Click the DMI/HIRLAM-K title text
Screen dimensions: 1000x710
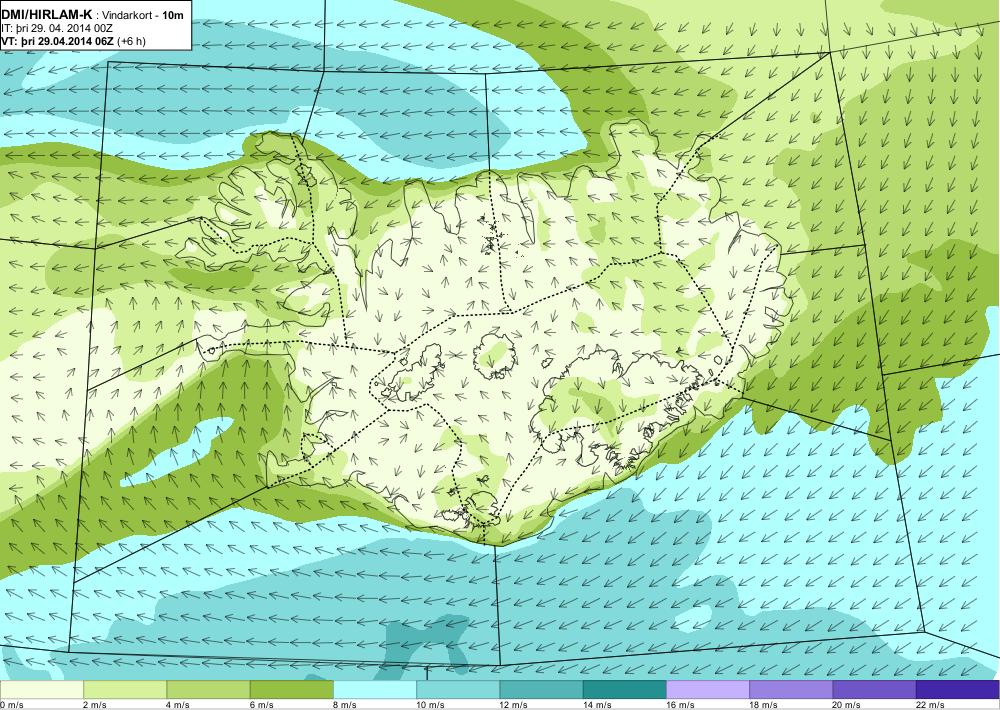tap(47, 14)
